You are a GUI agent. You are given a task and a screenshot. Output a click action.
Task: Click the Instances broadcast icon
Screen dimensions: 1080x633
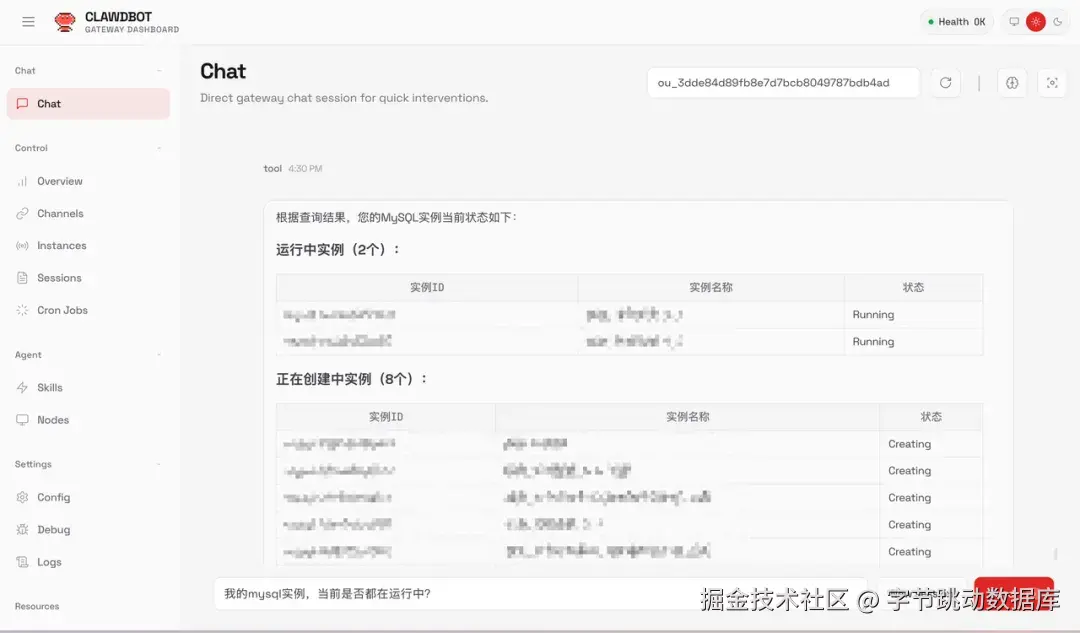(x=22, y=246)
